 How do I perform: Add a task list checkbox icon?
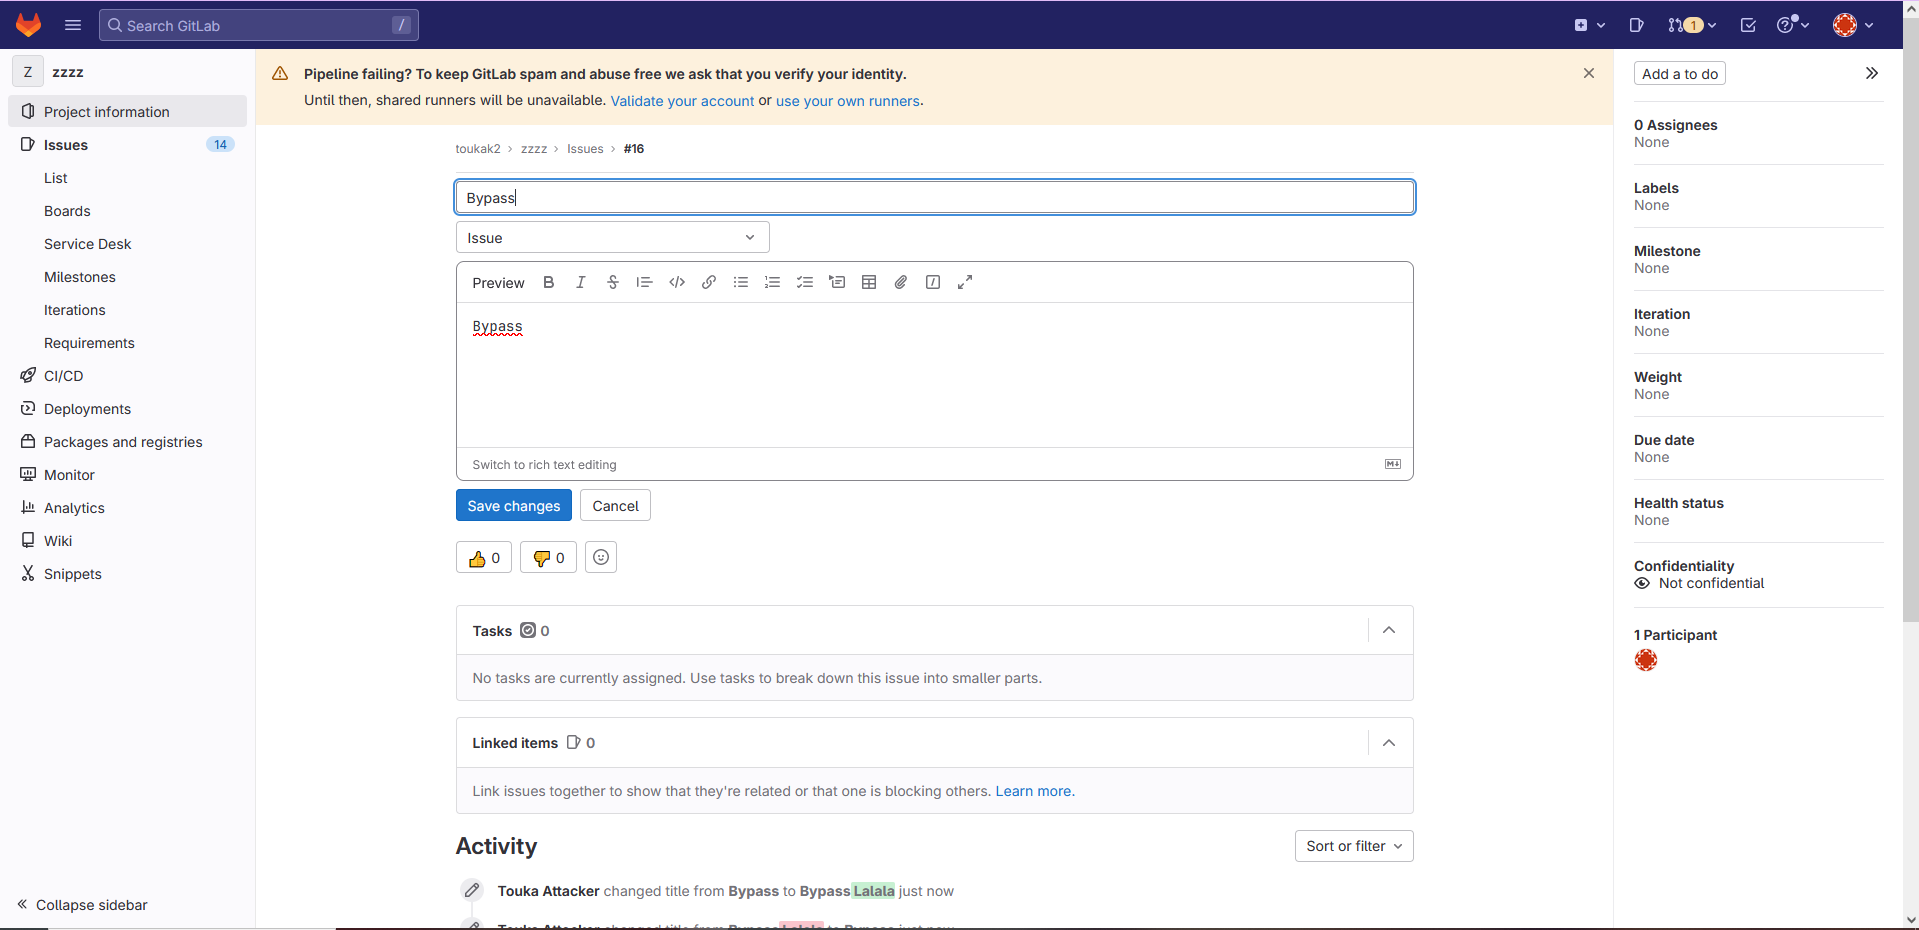(805, 283)
